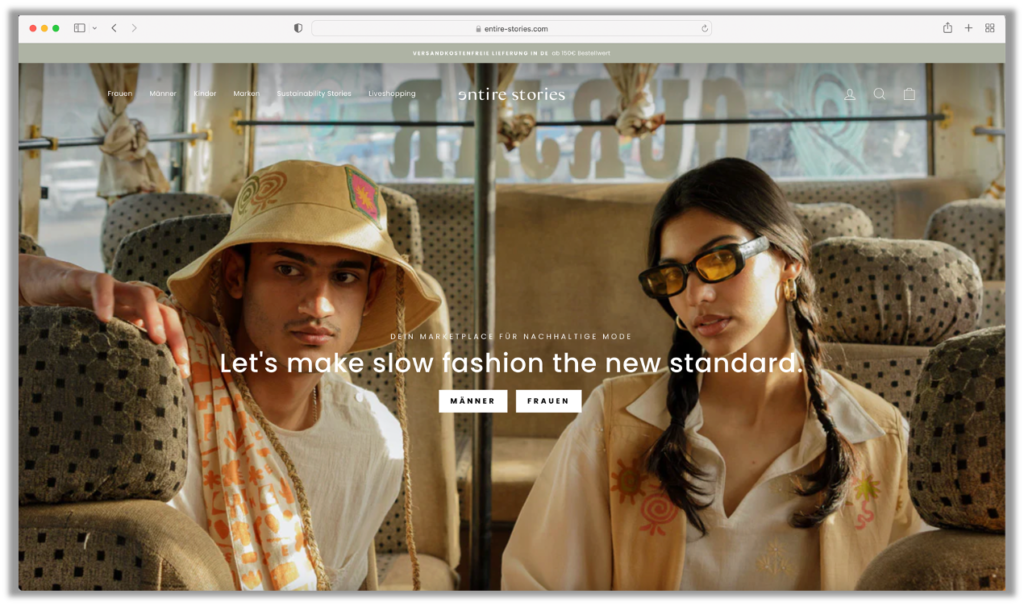Screen dimensions: 1024x606
Task: Click the white FRAUEN hero button
Action: [x=548, y=401]
